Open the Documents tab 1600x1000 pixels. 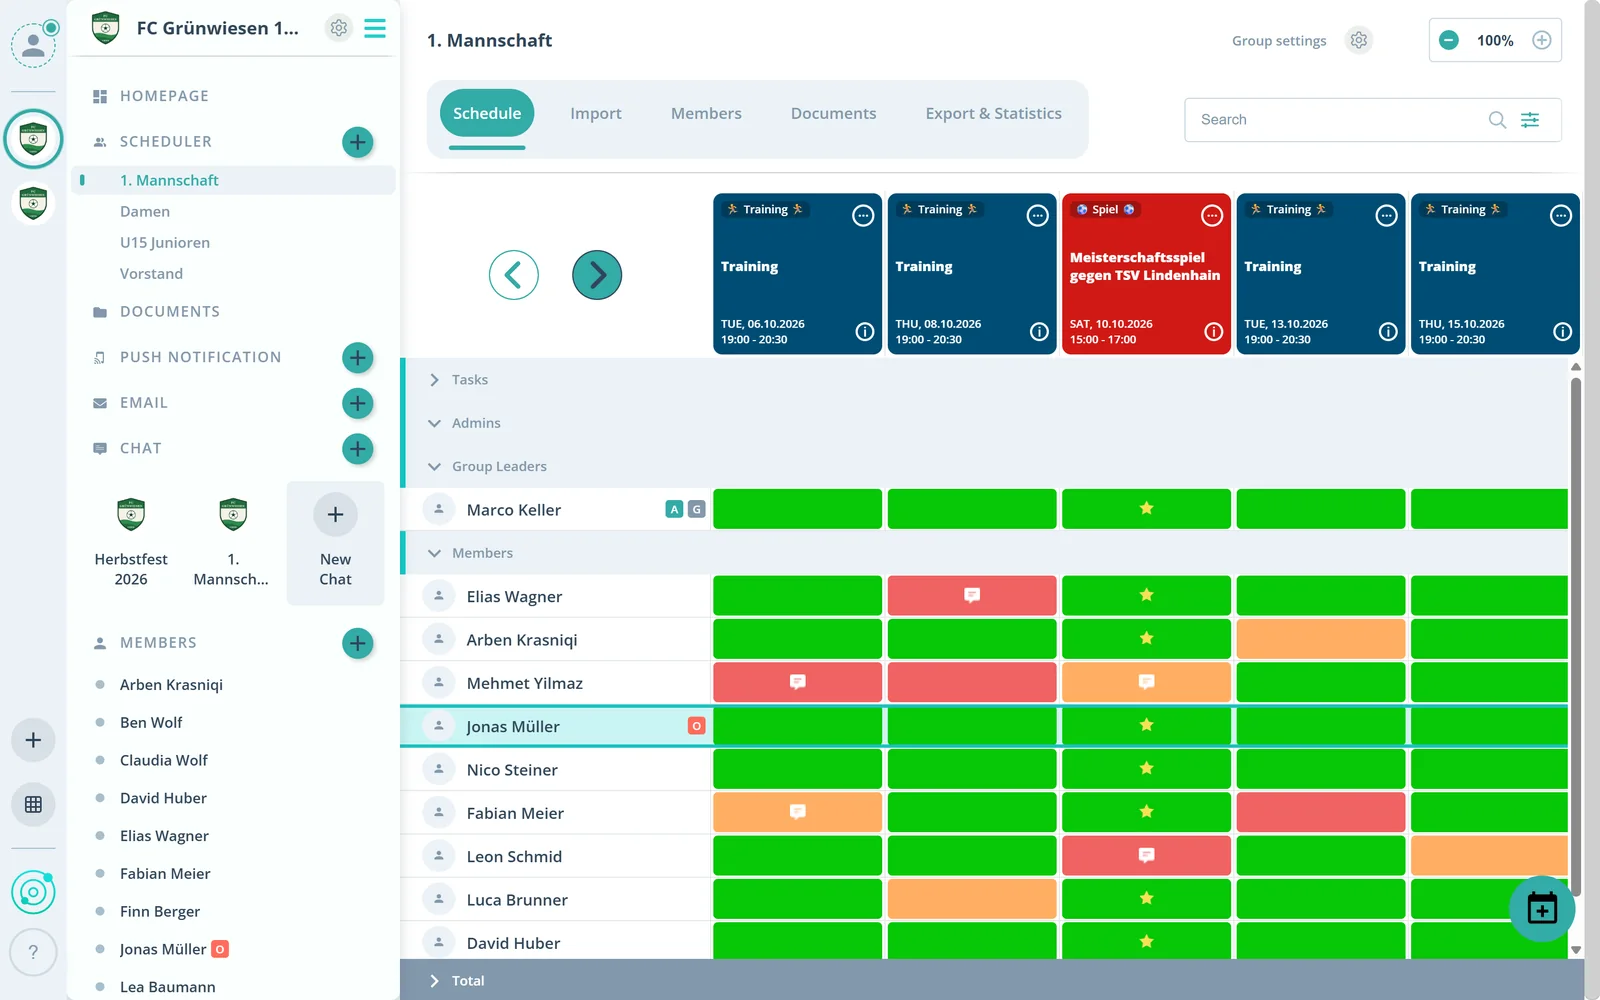click(833, 114)
